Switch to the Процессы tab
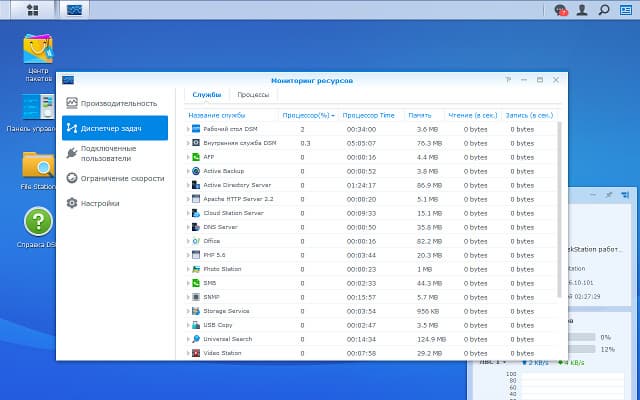Viewport: 640px width, 400px height. (253, 95)
